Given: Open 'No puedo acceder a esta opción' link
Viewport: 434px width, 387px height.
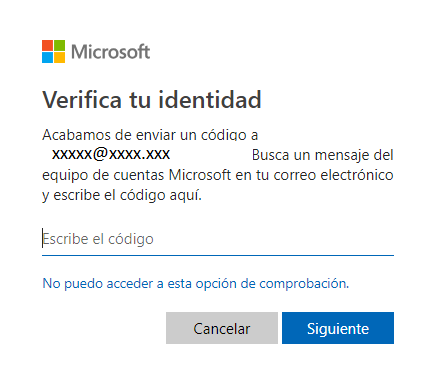Looking at the screenshot, I should click(196, 284).
